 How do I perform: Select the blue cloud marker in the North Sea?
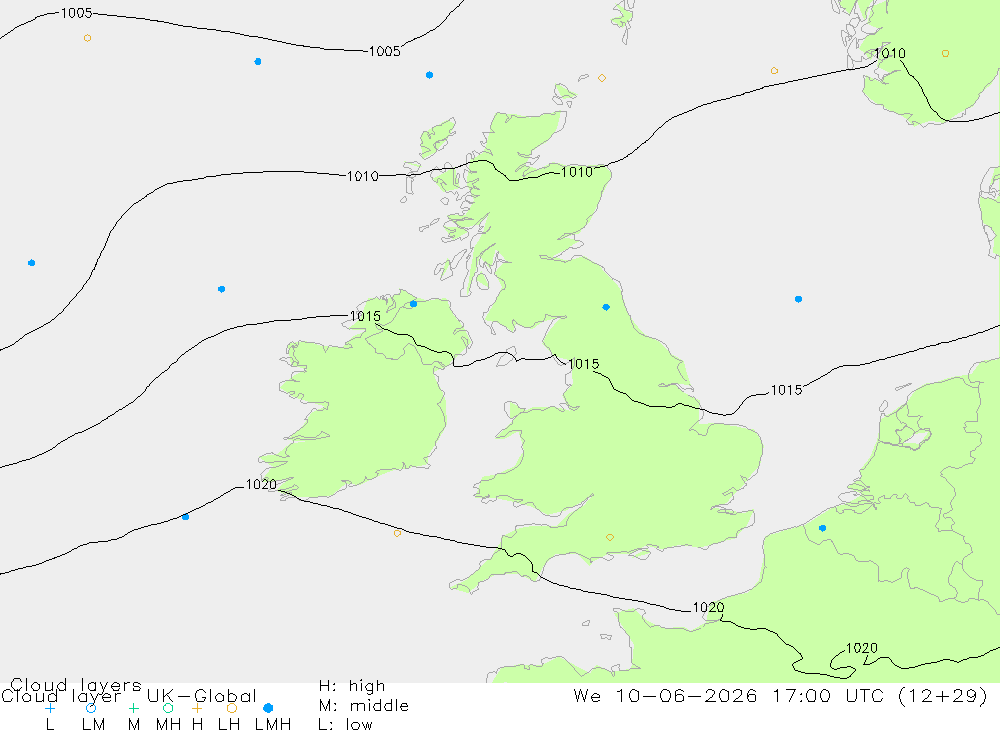click(798, 299)
